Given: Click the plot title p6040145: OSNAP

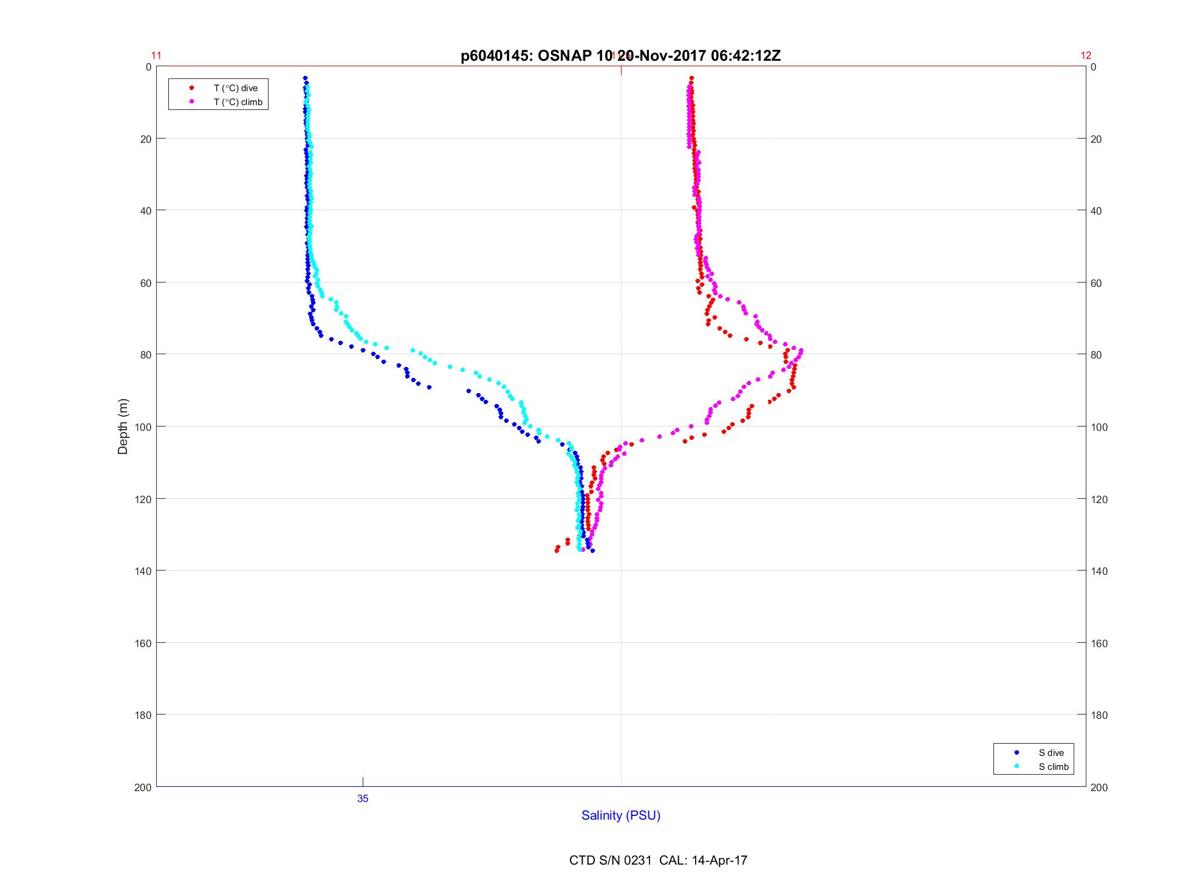Looking at the screenshot, I should pos(526,56).
